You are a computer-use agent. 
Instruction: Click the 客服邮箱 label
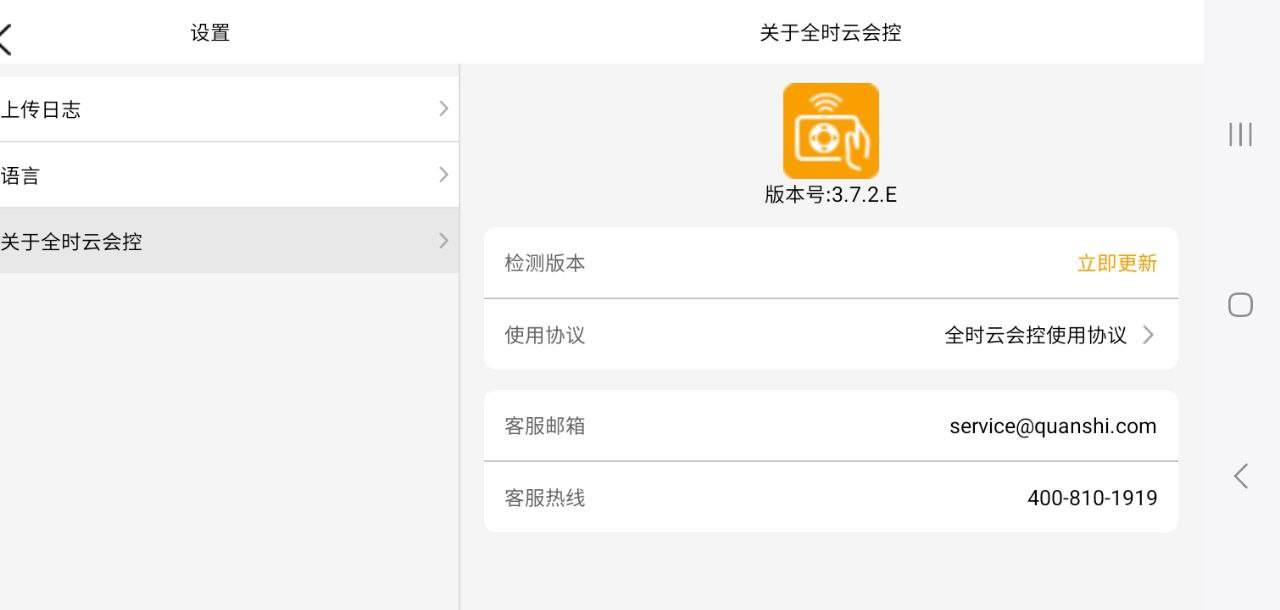pos(545,426)
